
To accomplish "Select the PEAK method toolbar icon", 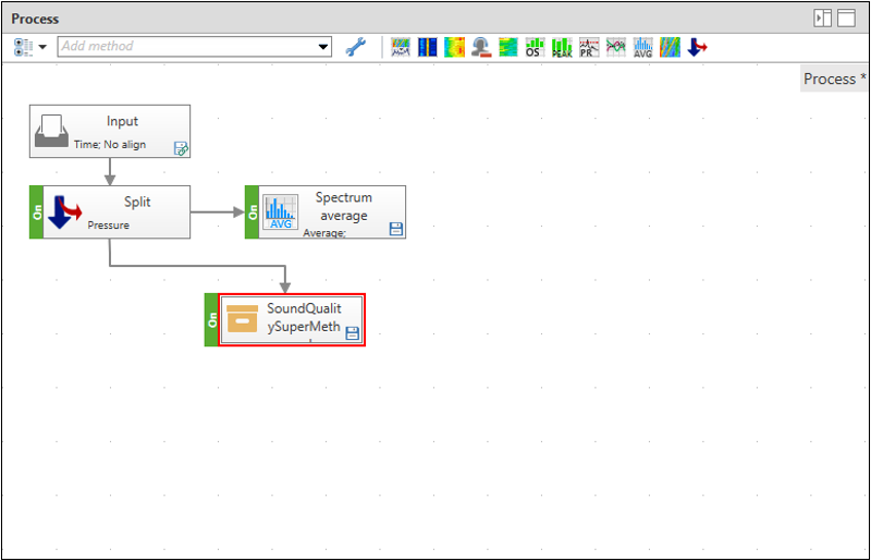I will [563, 46].
